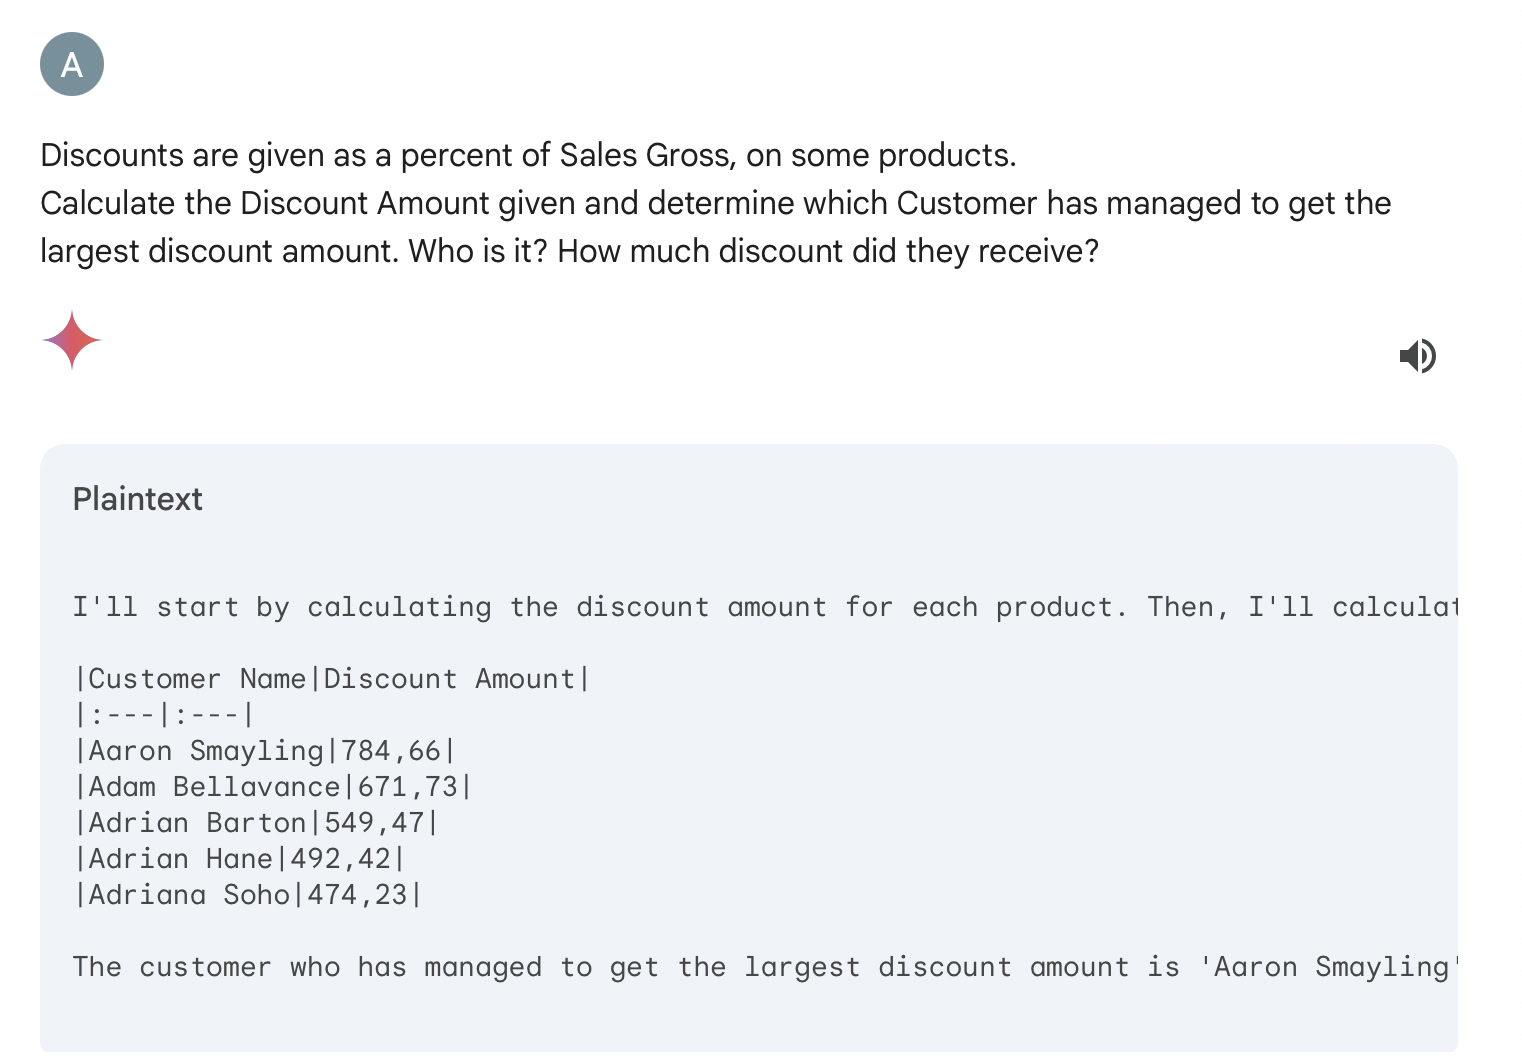Screen dimensions: 1522x1056
Task: Click the Gemini sparkle icon
Action: pos(72,340)
